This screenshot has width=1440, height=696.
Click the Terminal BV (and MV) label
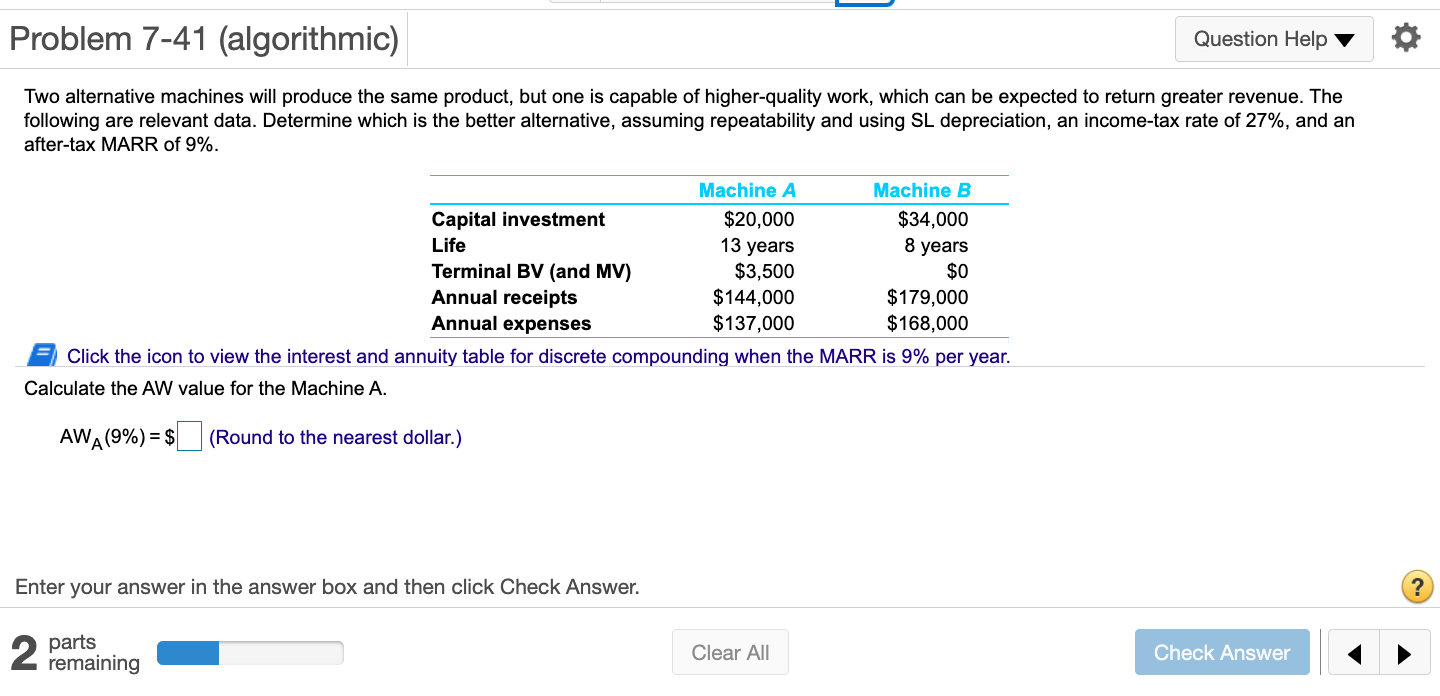pyautogui.click(x=531, y=271)
